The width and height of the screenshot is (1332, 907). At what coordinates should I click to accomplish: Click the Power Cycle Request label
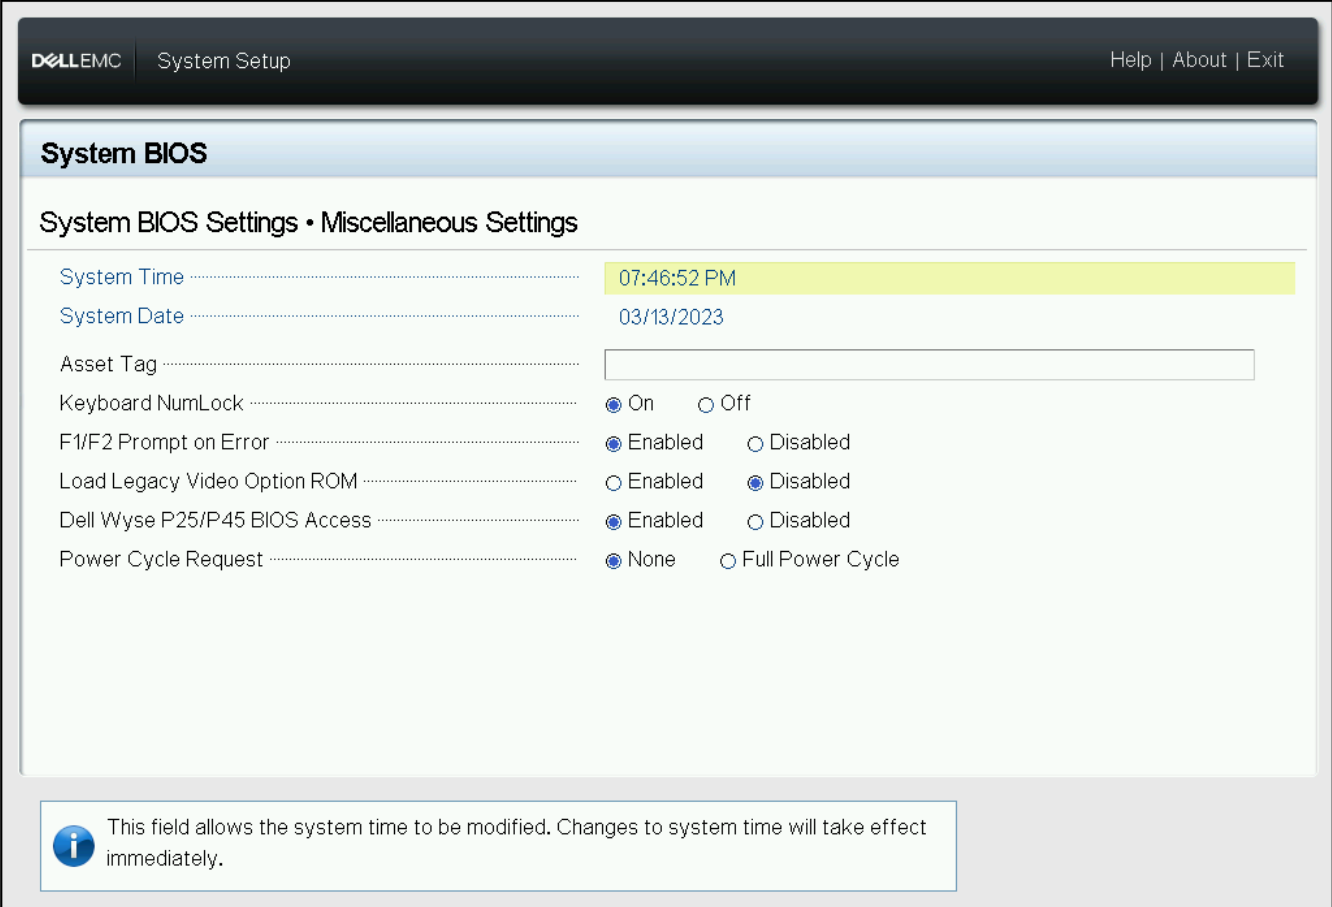coord(161,559)
